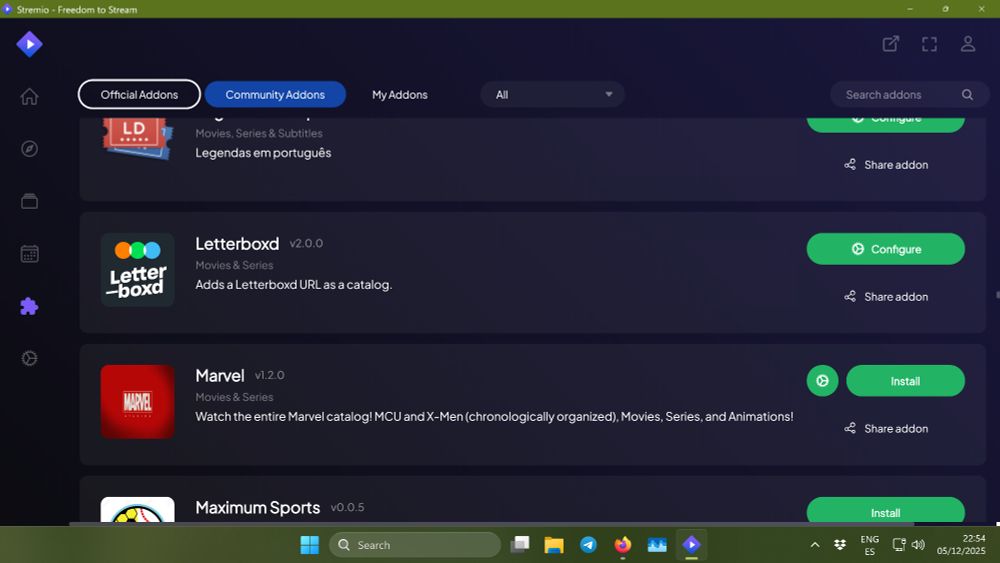Switch to Community Addons tab
Viewport: 1000px width, 563px height.
pos(275,94)
